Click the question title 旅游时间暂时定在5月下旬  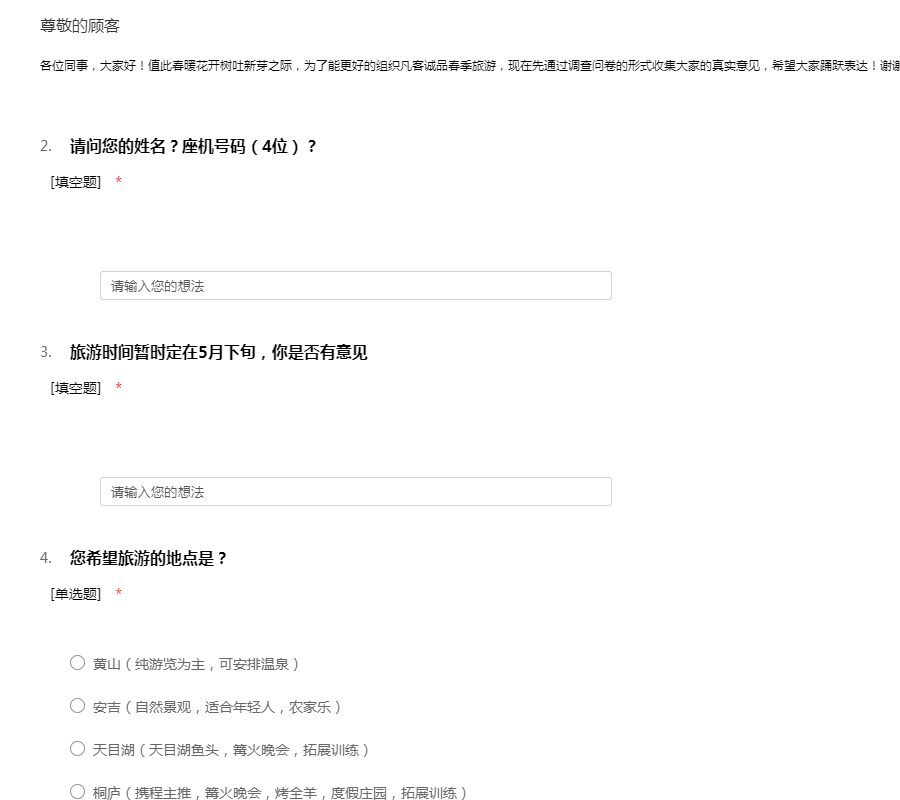click(x=218, y=353)
